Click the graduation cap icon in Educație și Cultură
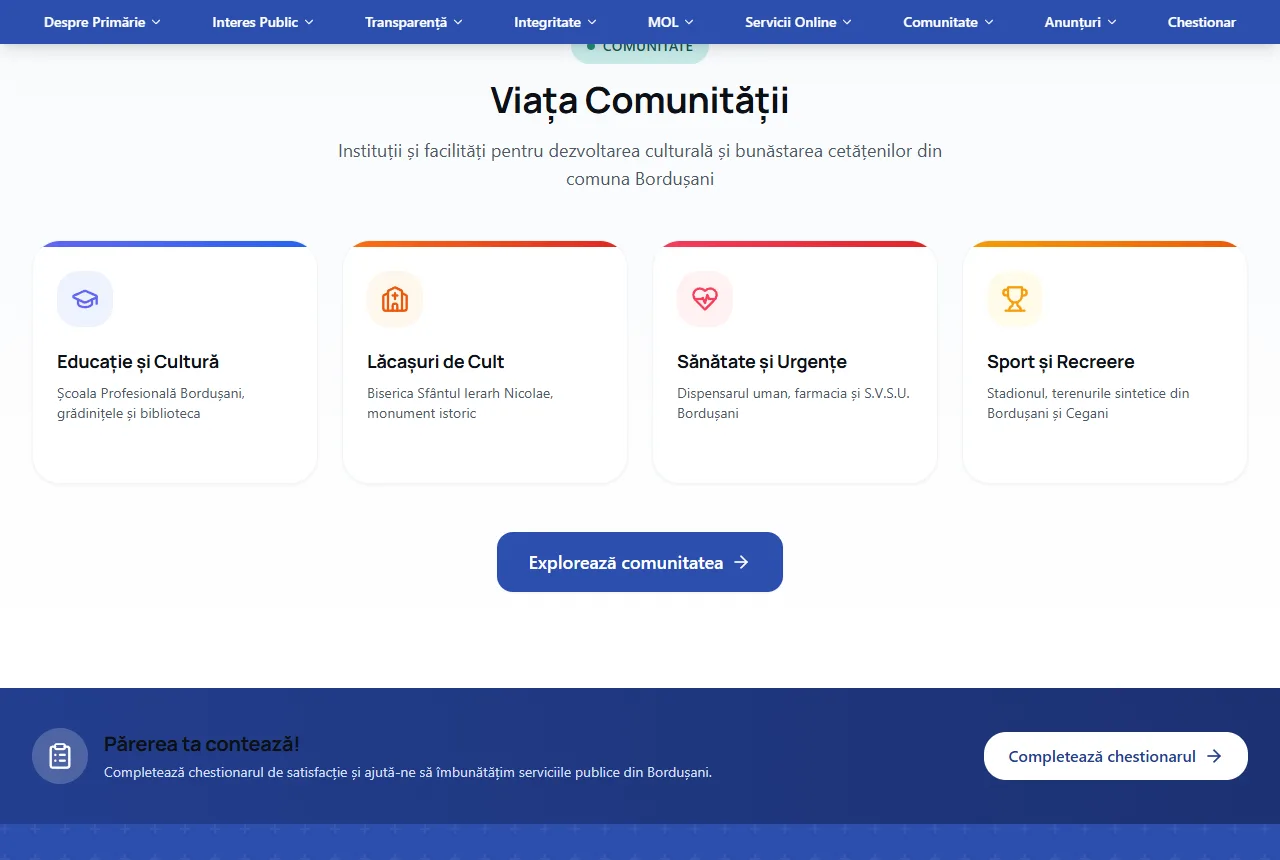The height and width of the screenshot is (860, 1280). pos(85,299)
